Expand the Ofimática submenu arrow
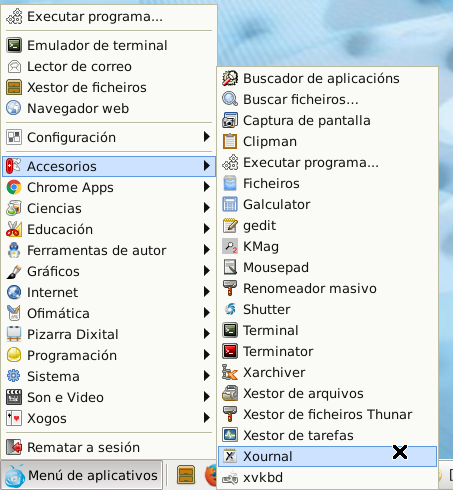Viewport: 453px width, 490px height. pos(207,313)
